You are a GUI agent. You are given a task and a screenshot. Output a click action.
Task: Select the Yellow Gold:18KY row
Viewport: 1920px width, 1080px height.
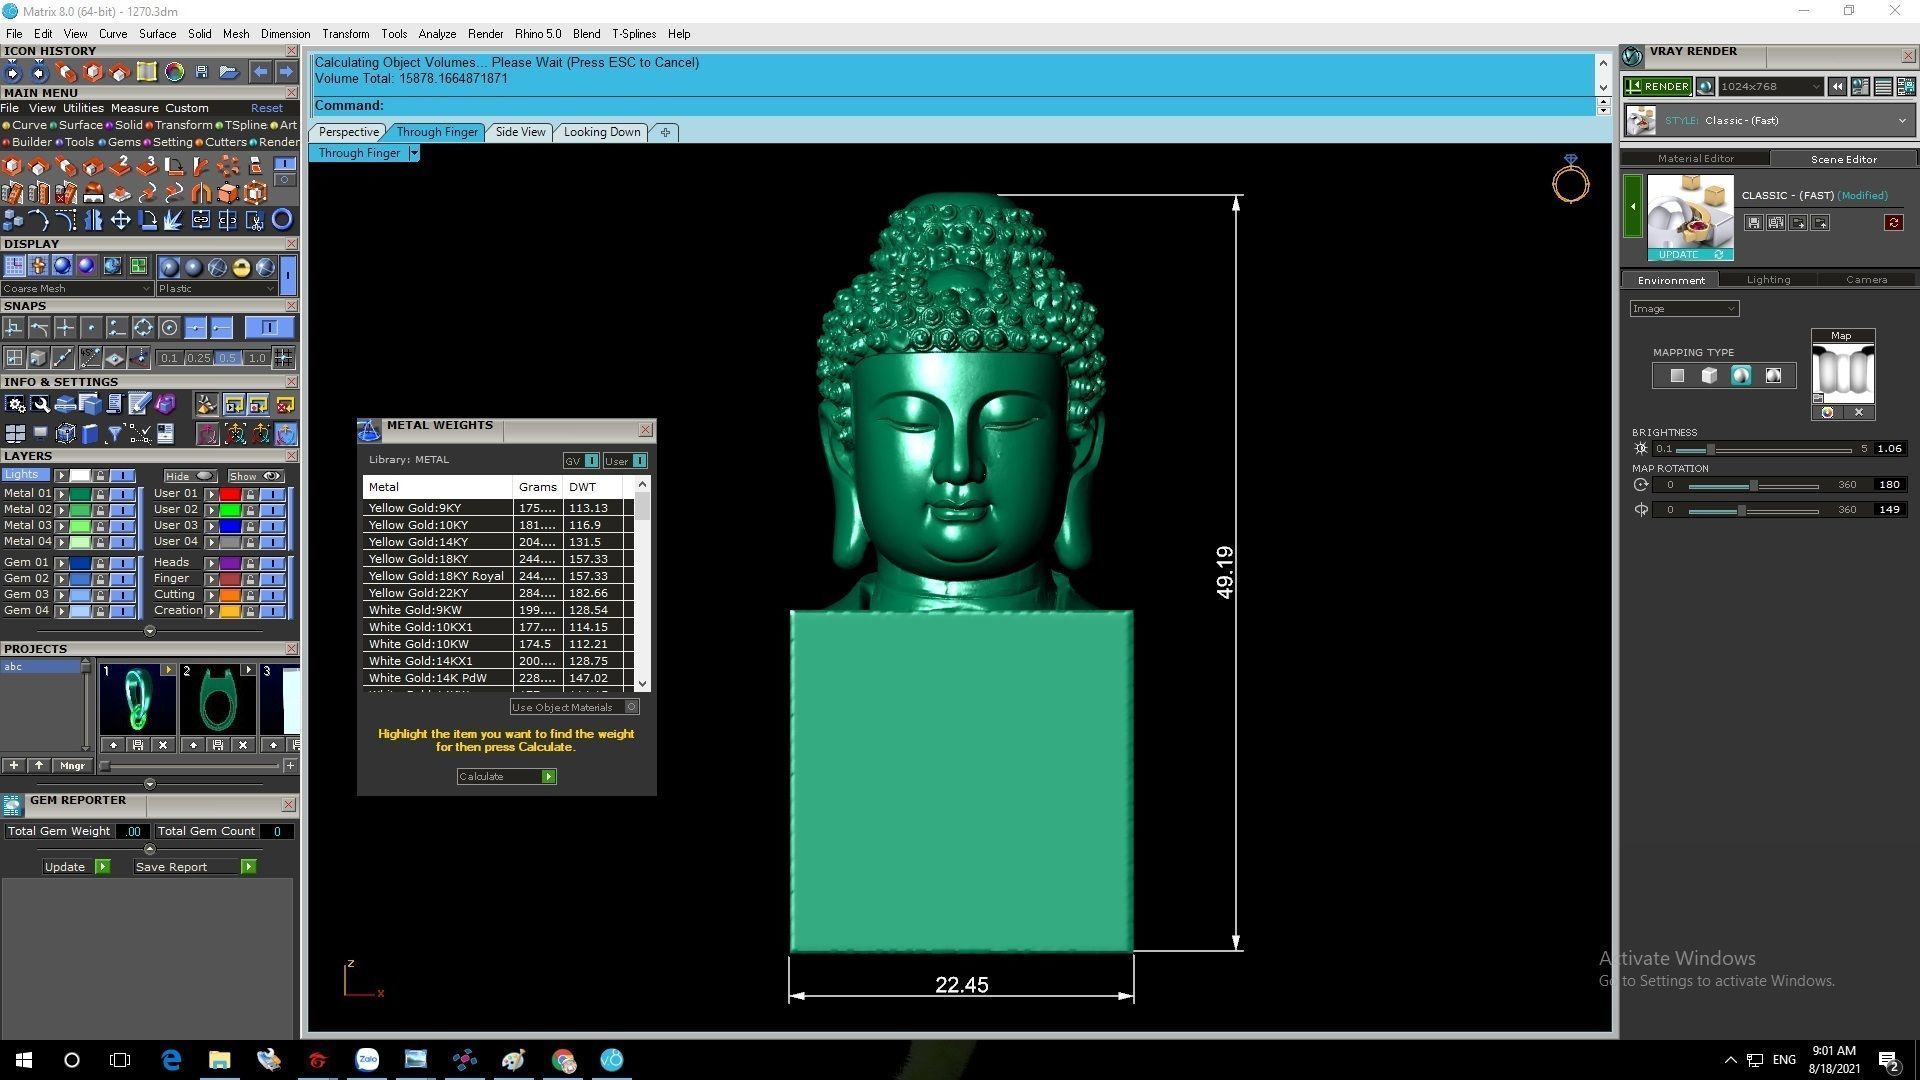pyautogui.click(x=498, y=559)
